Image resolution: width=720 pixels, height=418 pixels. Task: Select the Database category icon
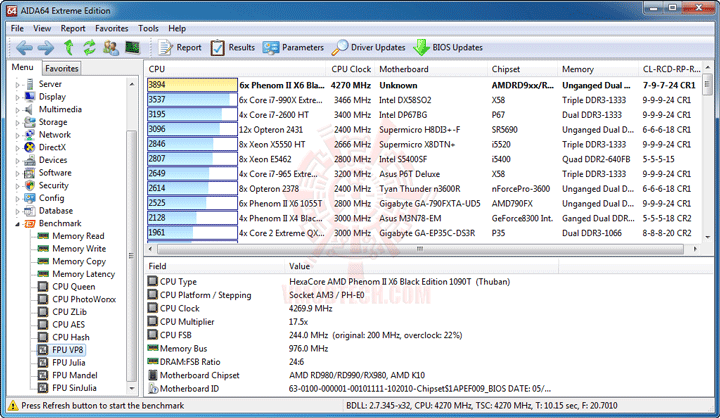(x=30, y=211)
